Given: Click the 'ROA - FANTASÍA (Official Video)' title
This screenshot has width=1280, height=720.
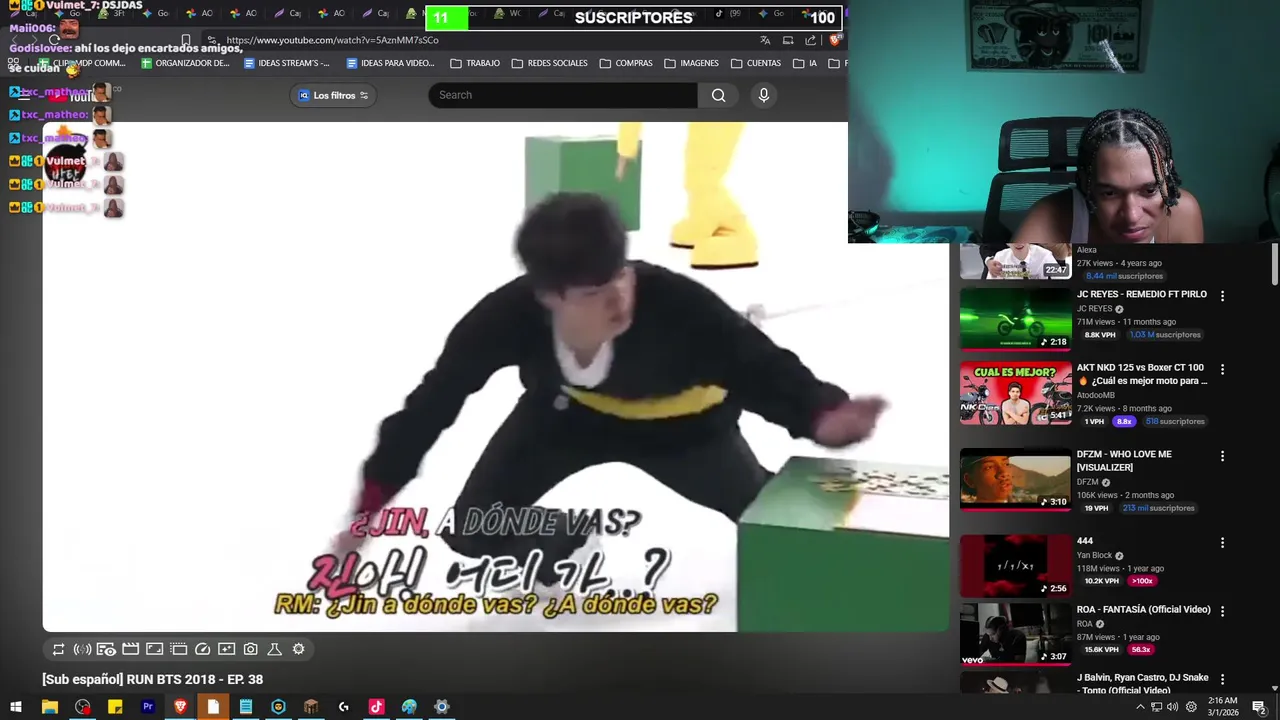Looking at the screenshot, I should [x=1144, y=609].
